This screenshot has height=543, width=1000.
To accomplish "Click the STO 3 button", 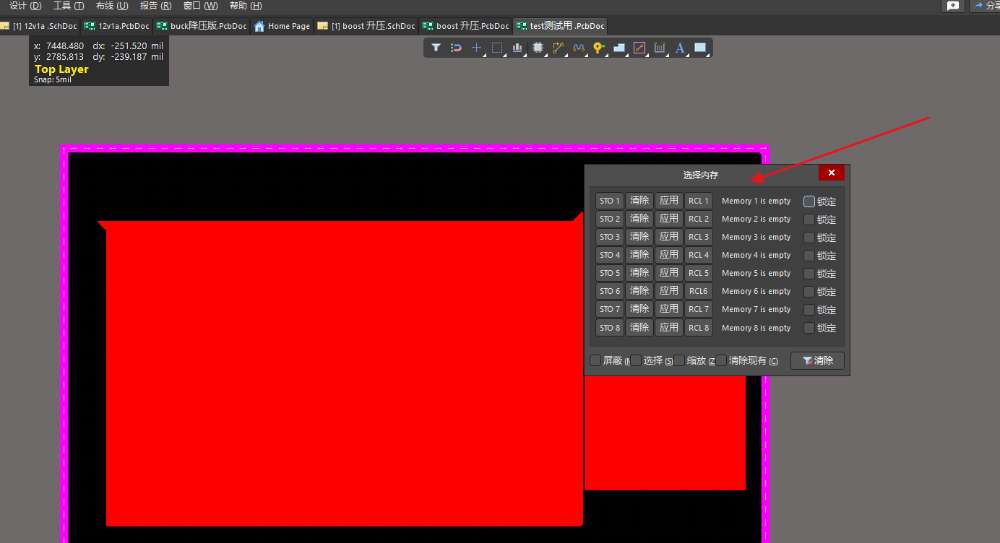I will (609, 237).
